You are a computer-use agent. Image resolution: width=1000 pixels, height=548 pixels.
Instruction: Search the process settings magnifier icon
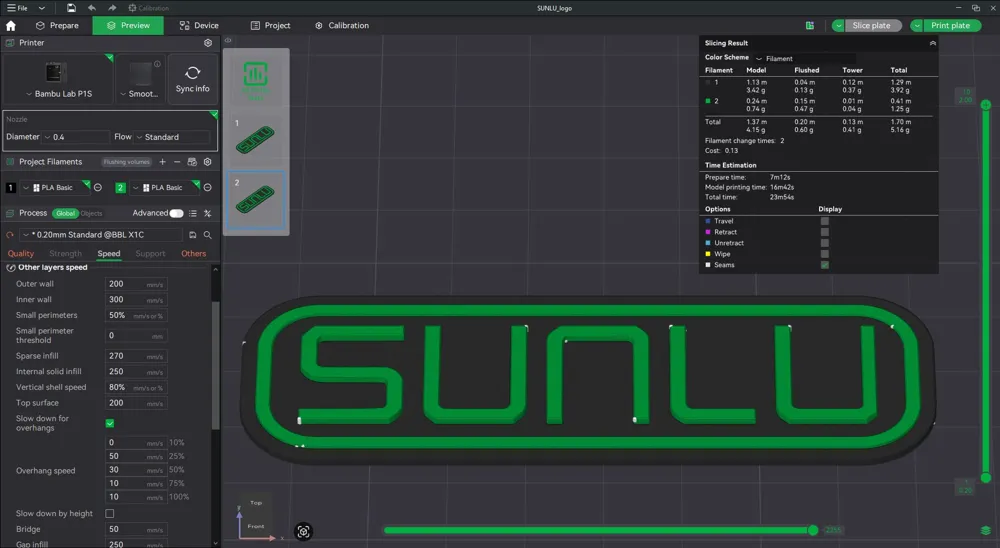pos(207,235)
